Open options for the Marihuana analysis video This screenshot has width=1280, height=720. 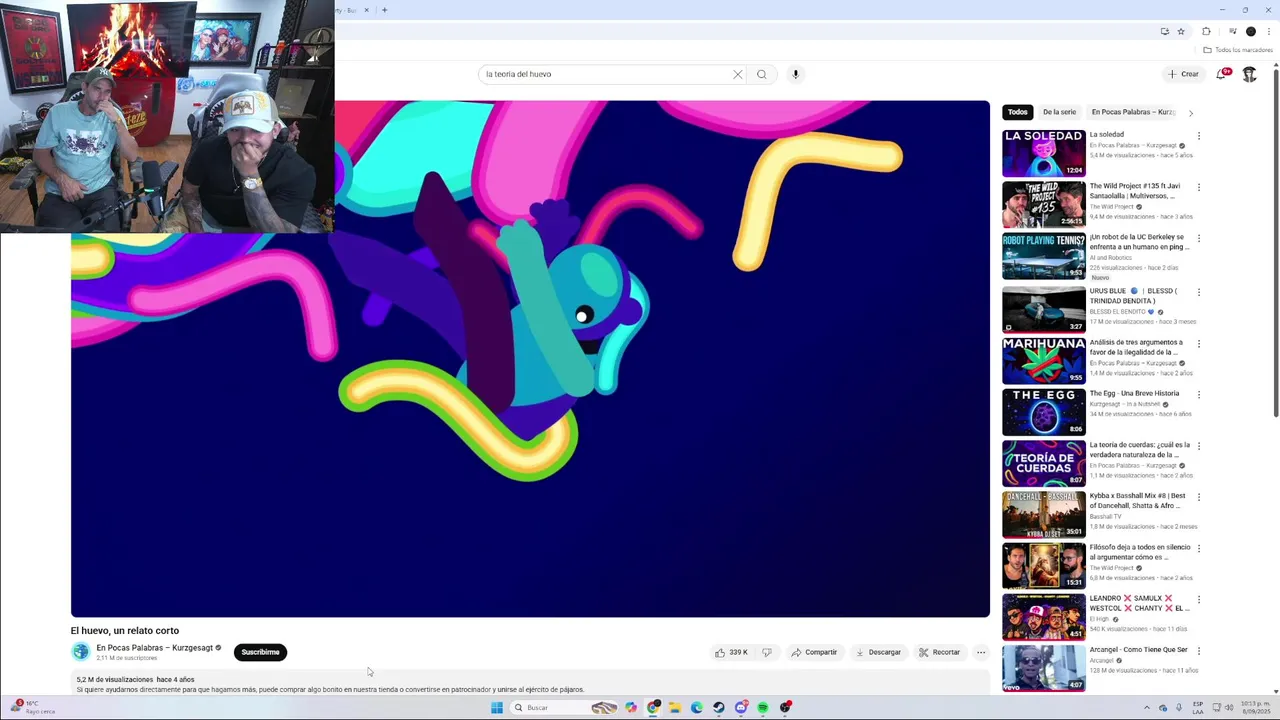click(x=1198, y=344)
